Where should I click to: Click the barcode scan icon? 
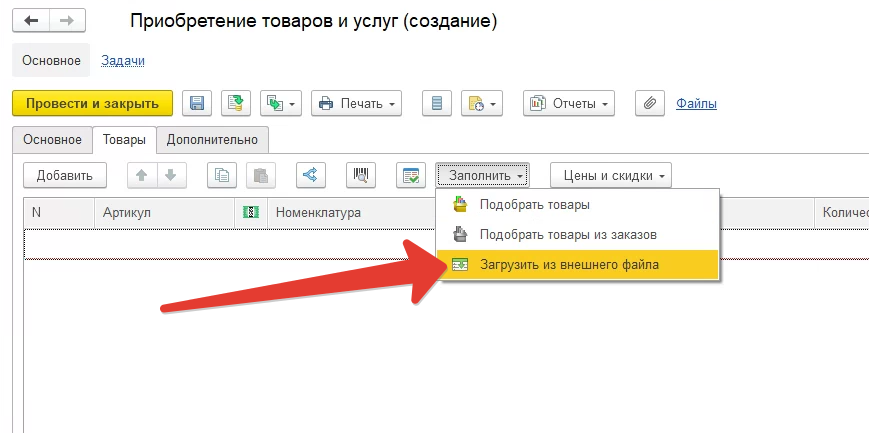tap(360, 175)
